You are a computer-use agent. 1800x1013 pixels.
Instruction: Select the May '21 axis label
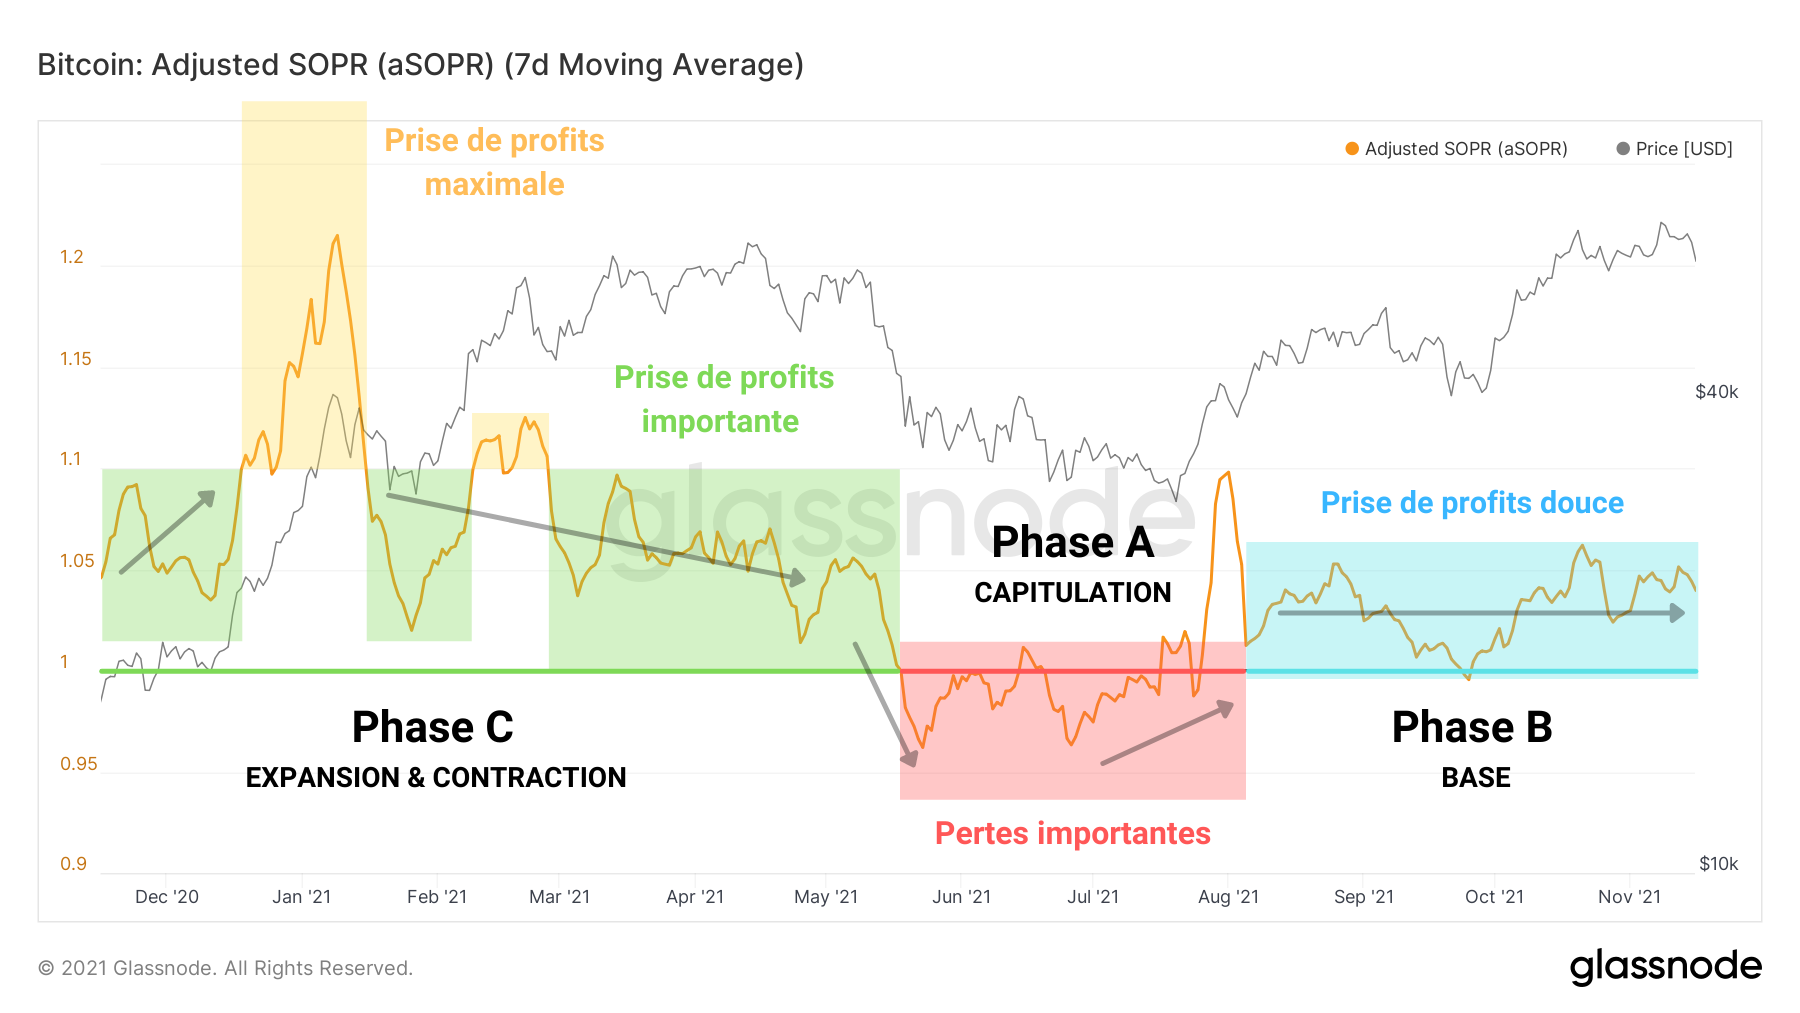pos(826,897)
